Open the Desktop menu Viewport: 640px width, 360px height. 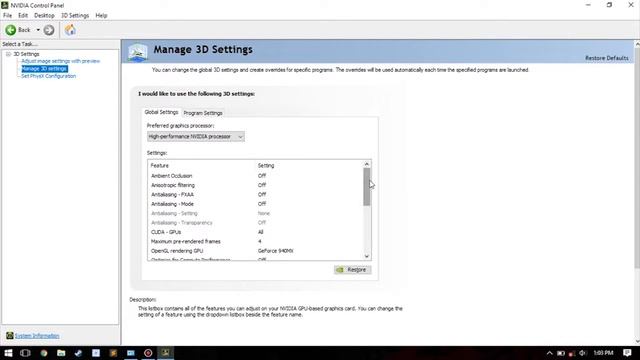(44, 16)
